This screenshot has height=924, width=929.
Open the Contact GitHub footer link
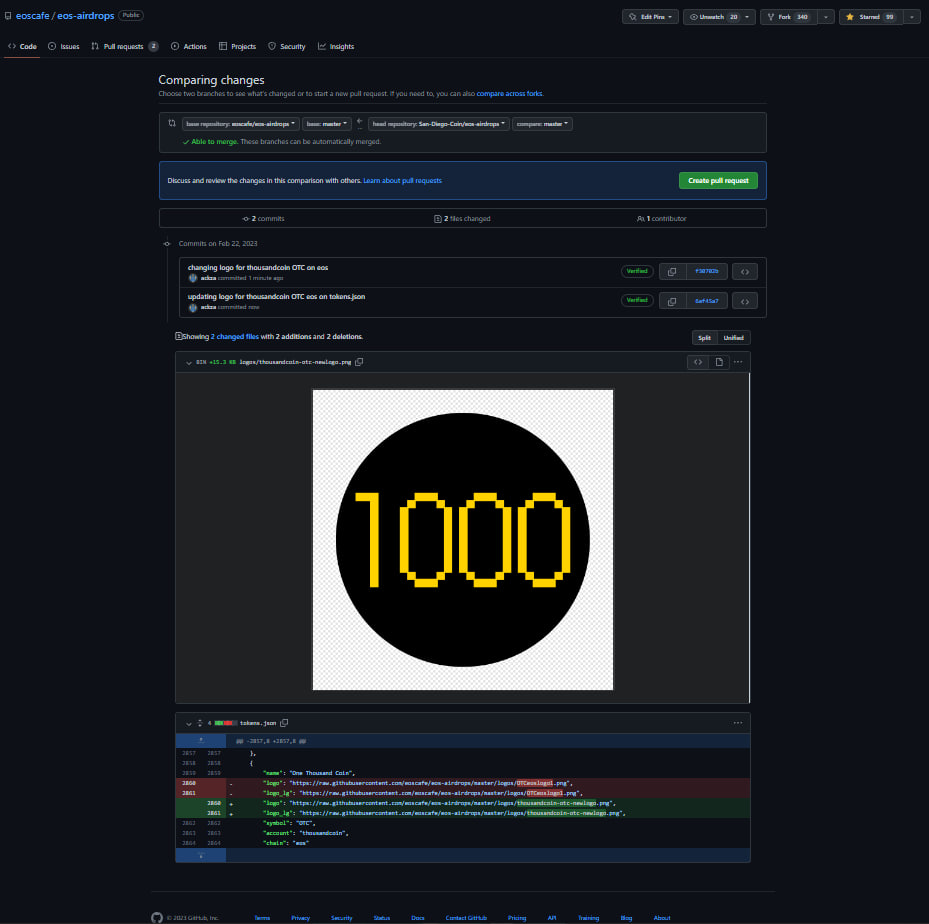(x=466, y=918)
